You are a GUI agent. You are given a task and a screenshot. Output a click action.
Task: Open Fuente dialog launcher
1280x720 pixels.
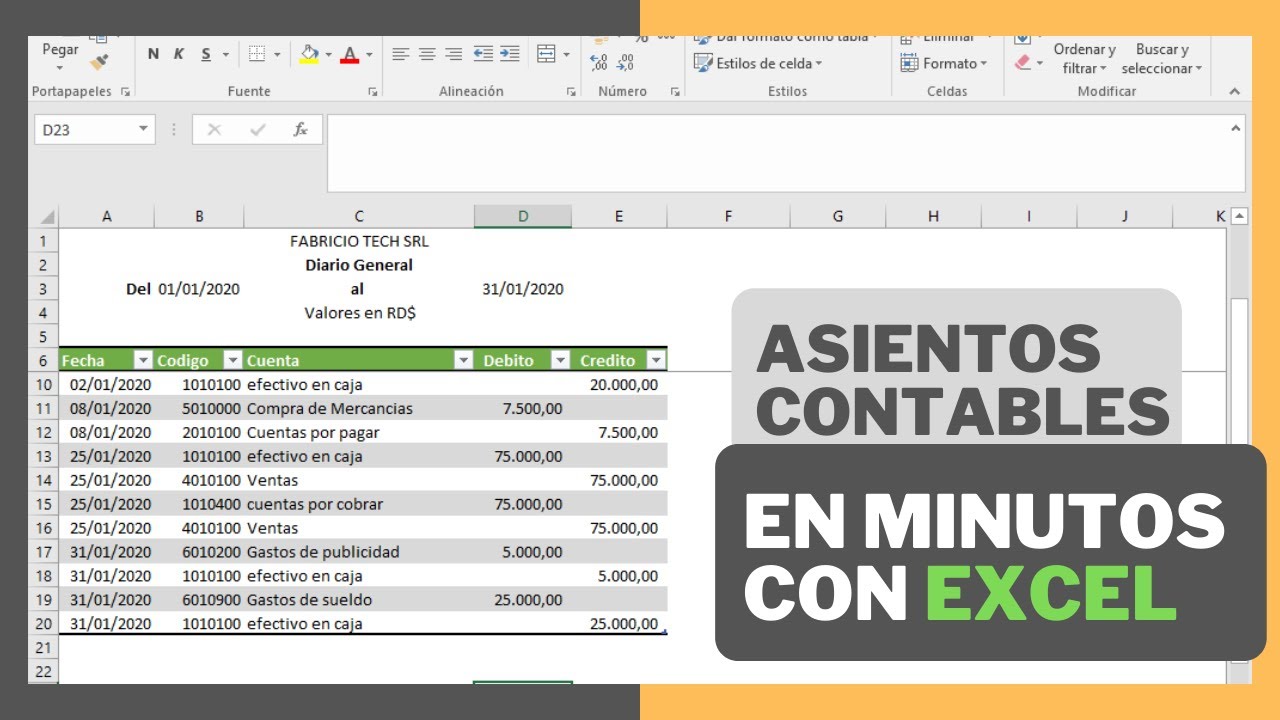373,91
